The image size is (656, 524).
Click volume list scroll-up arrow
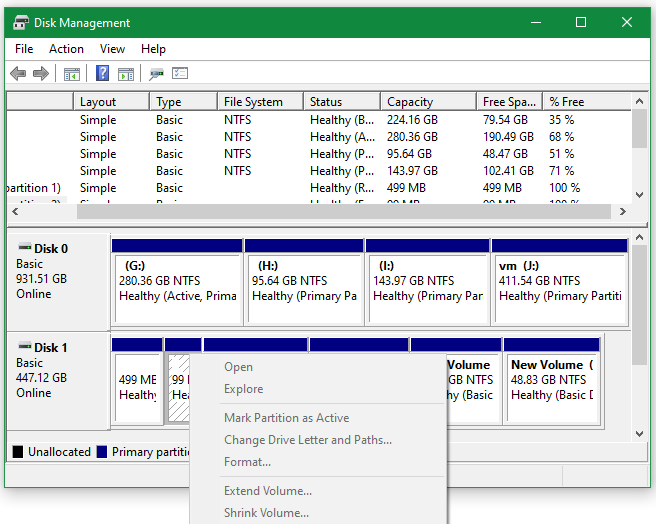(x=639, y=101)
